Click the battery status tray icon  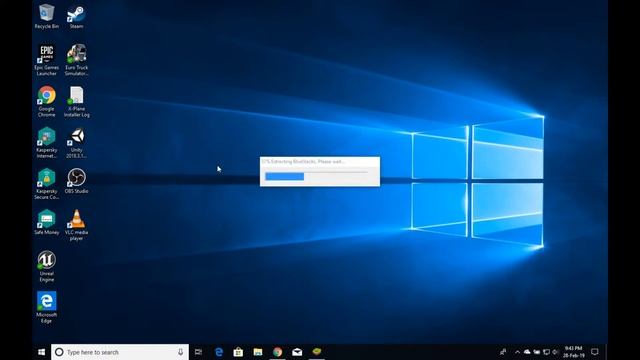tap(537, 352)
